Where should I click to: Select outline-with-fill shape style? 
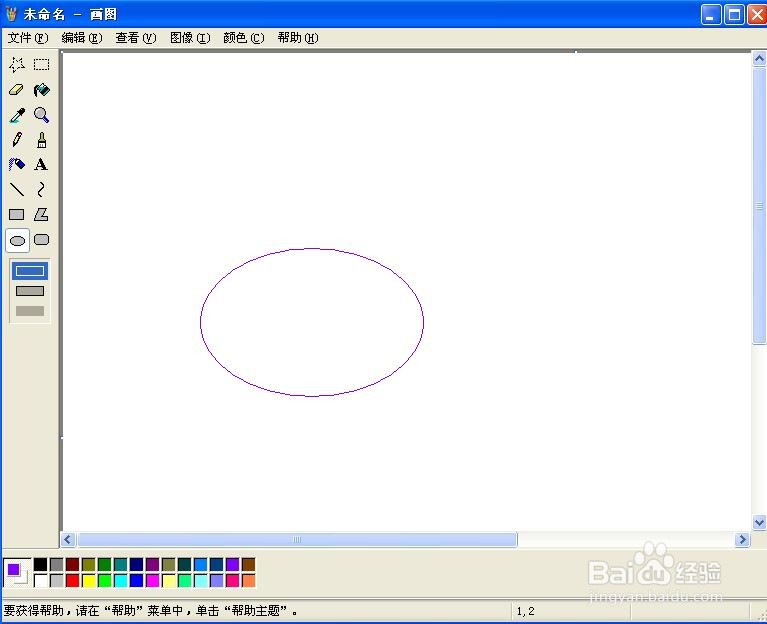(x=30, y=291)
